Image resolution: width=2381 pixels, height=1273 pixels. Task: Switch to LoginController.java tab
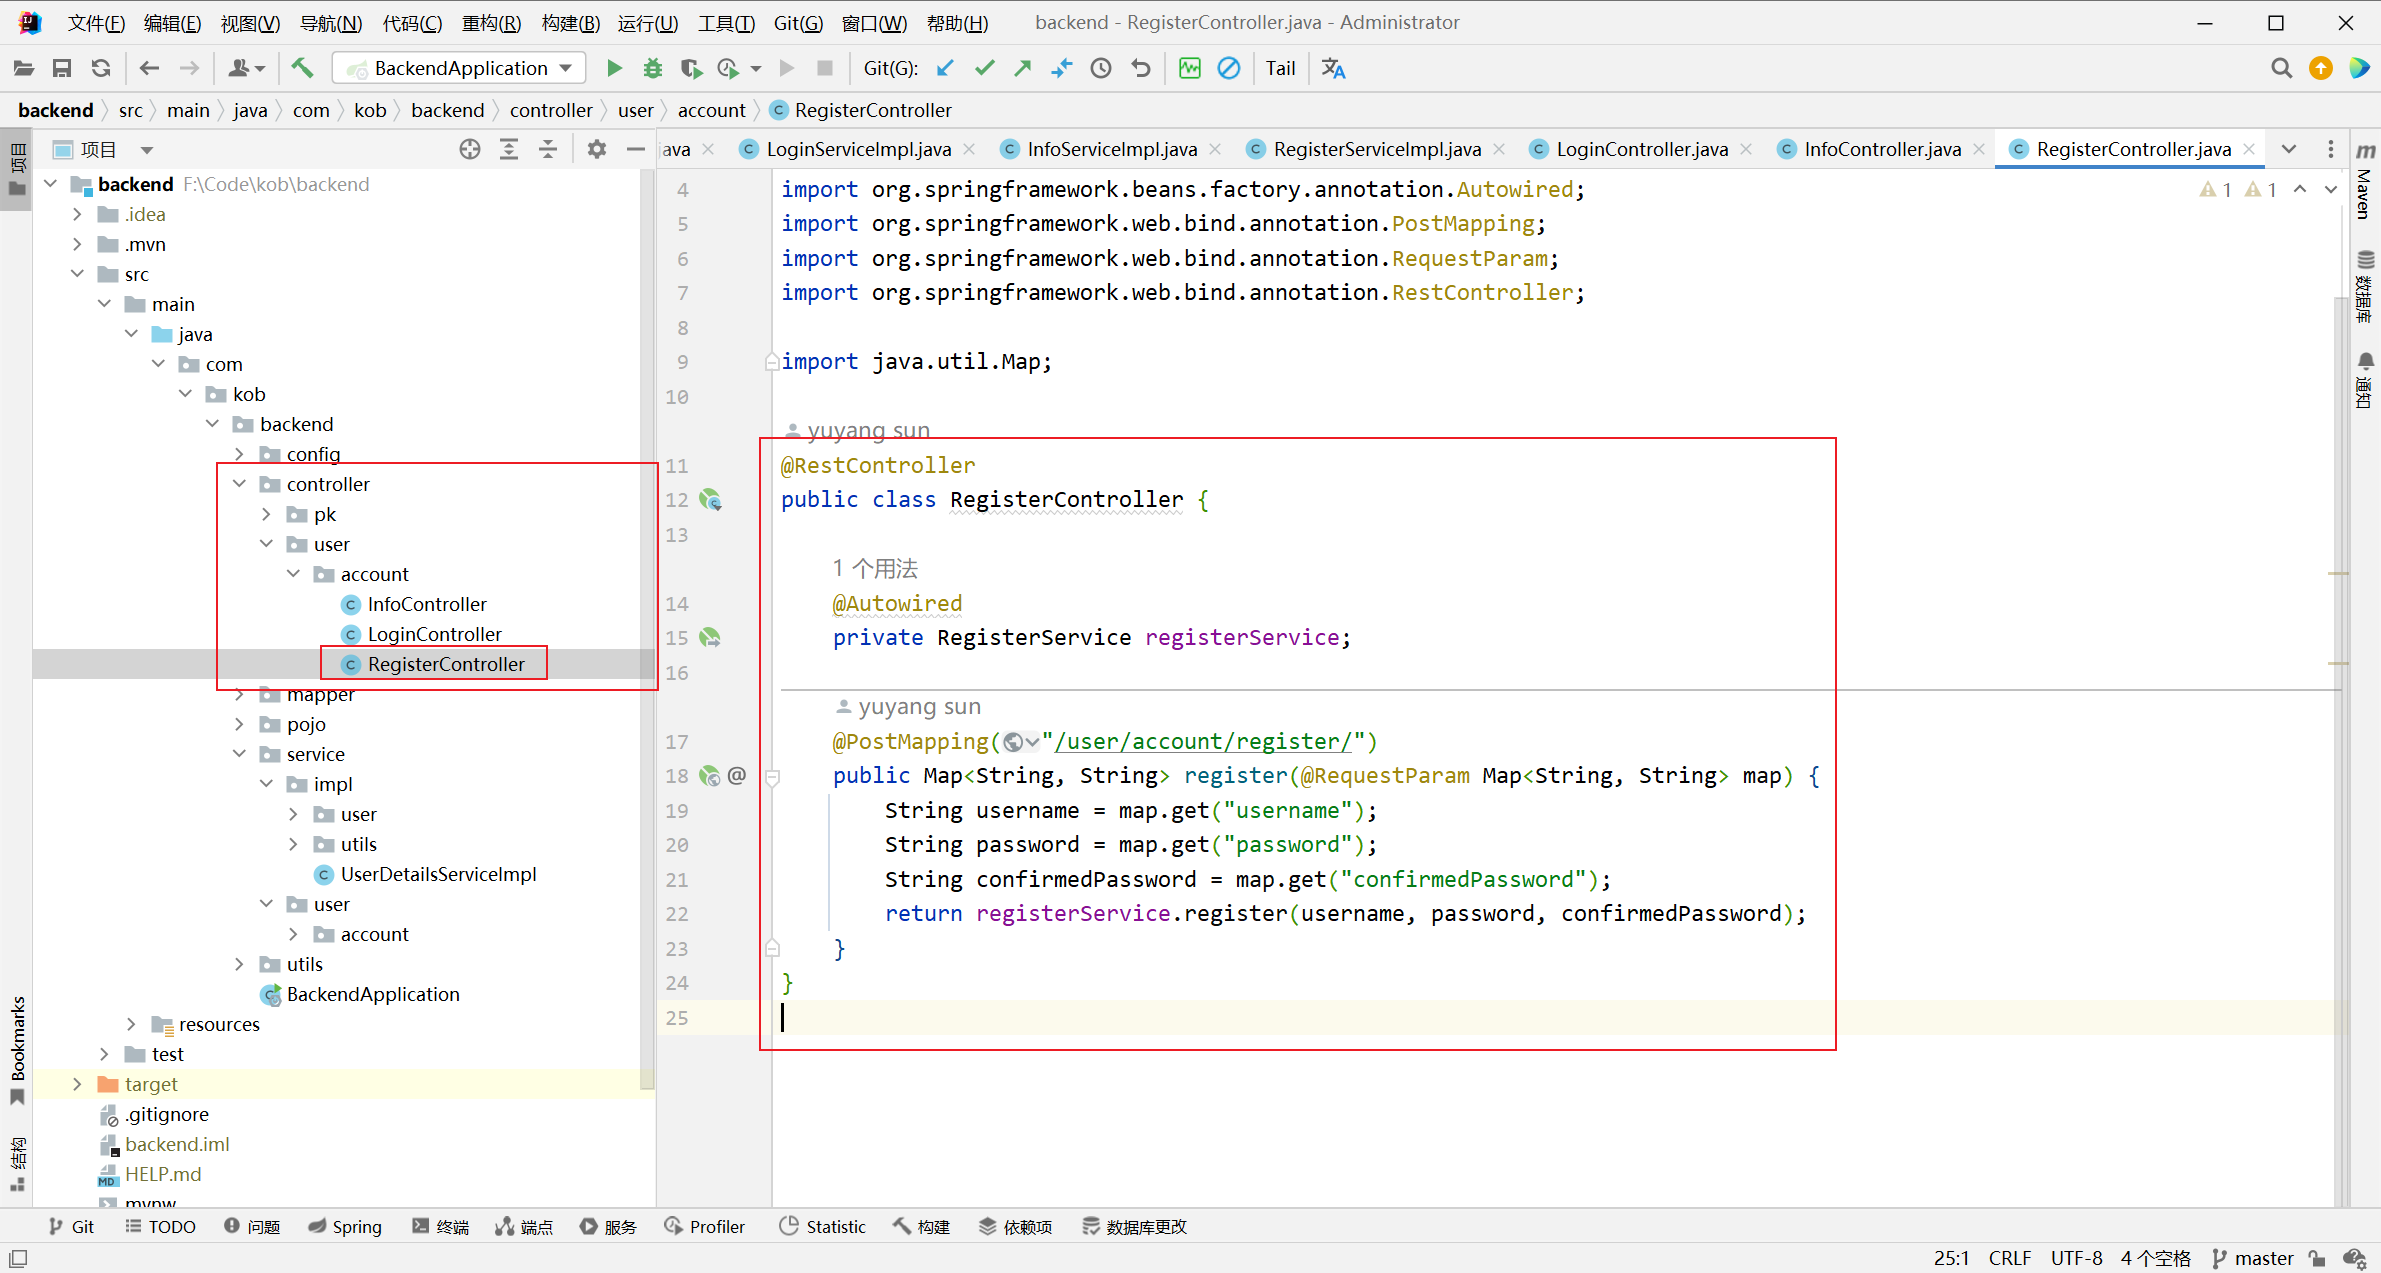coord(1641,149)
